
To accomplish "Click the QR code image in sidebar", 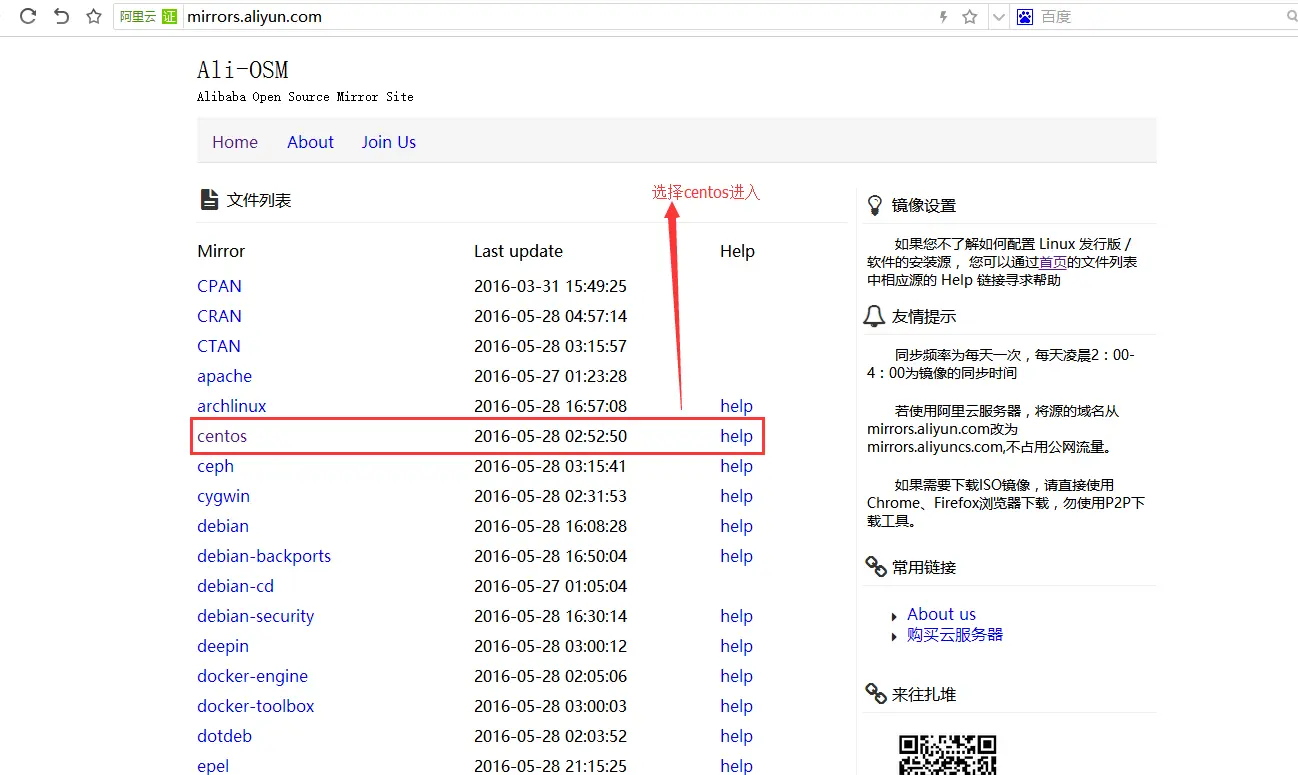I will (x=948, y=755).
